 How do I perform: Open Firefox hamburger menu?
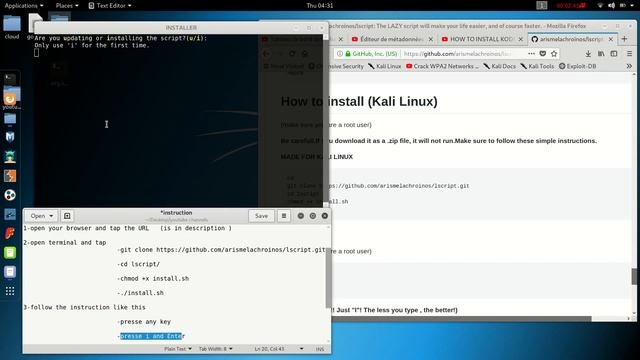coord(629,53)
